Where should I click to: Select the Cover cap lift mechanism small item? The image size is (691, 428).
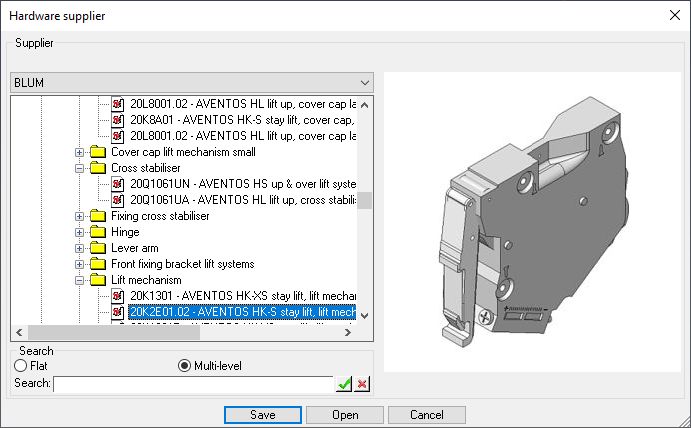183,152
